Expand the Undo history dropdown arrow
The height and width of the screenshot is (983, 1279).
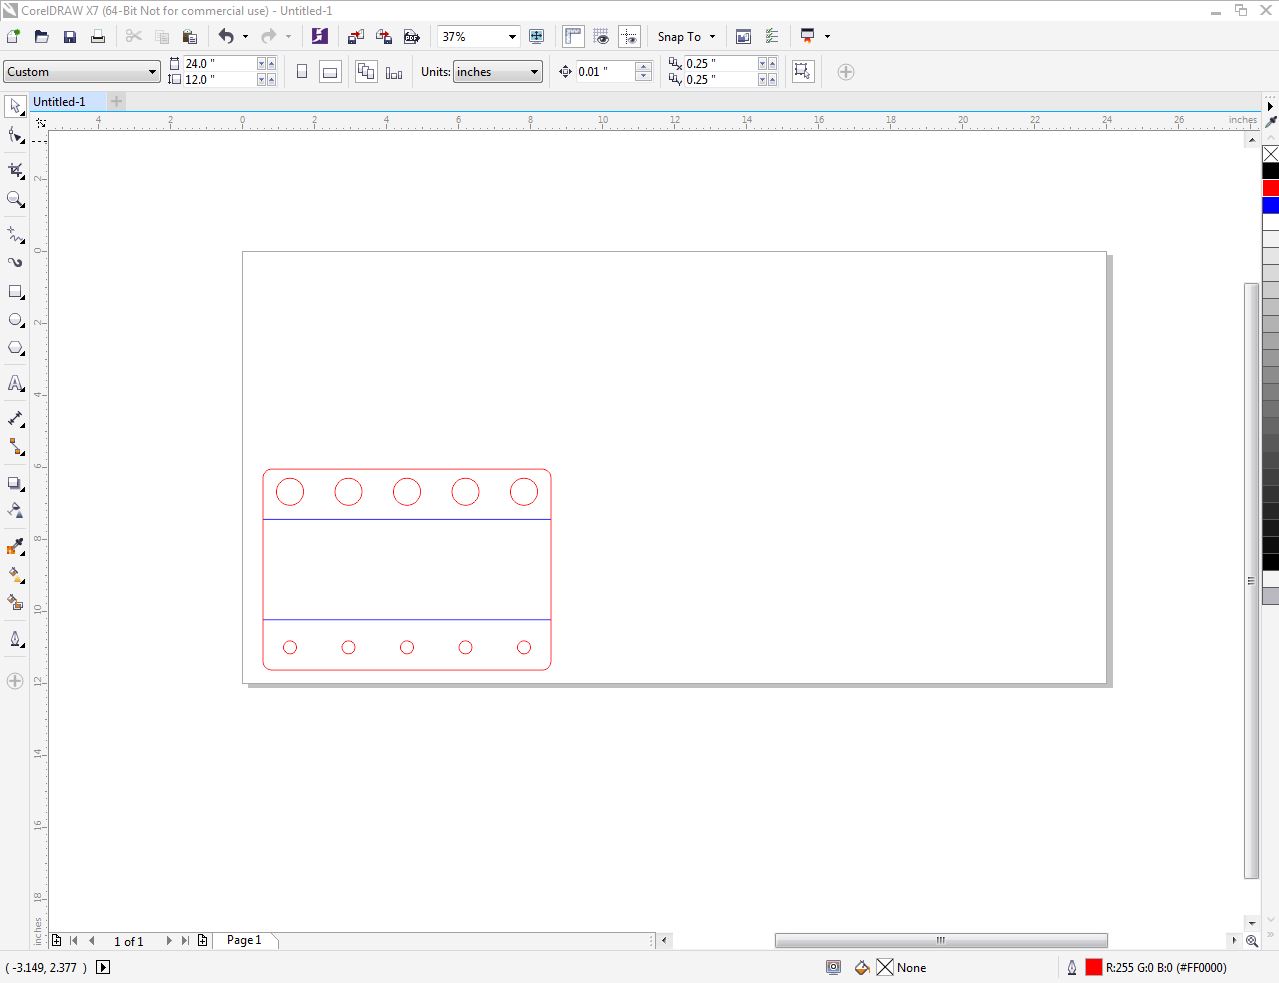(x=245, y=36)
